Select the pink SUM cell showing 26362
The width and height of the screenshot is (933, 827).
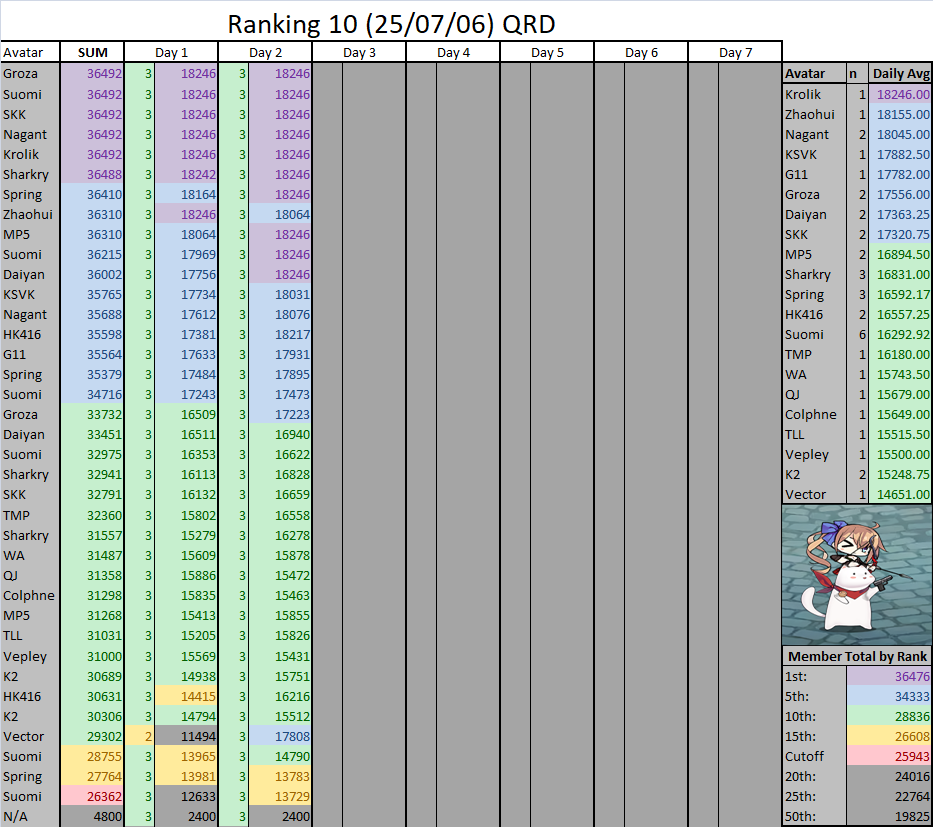click(x=92, y=796)
